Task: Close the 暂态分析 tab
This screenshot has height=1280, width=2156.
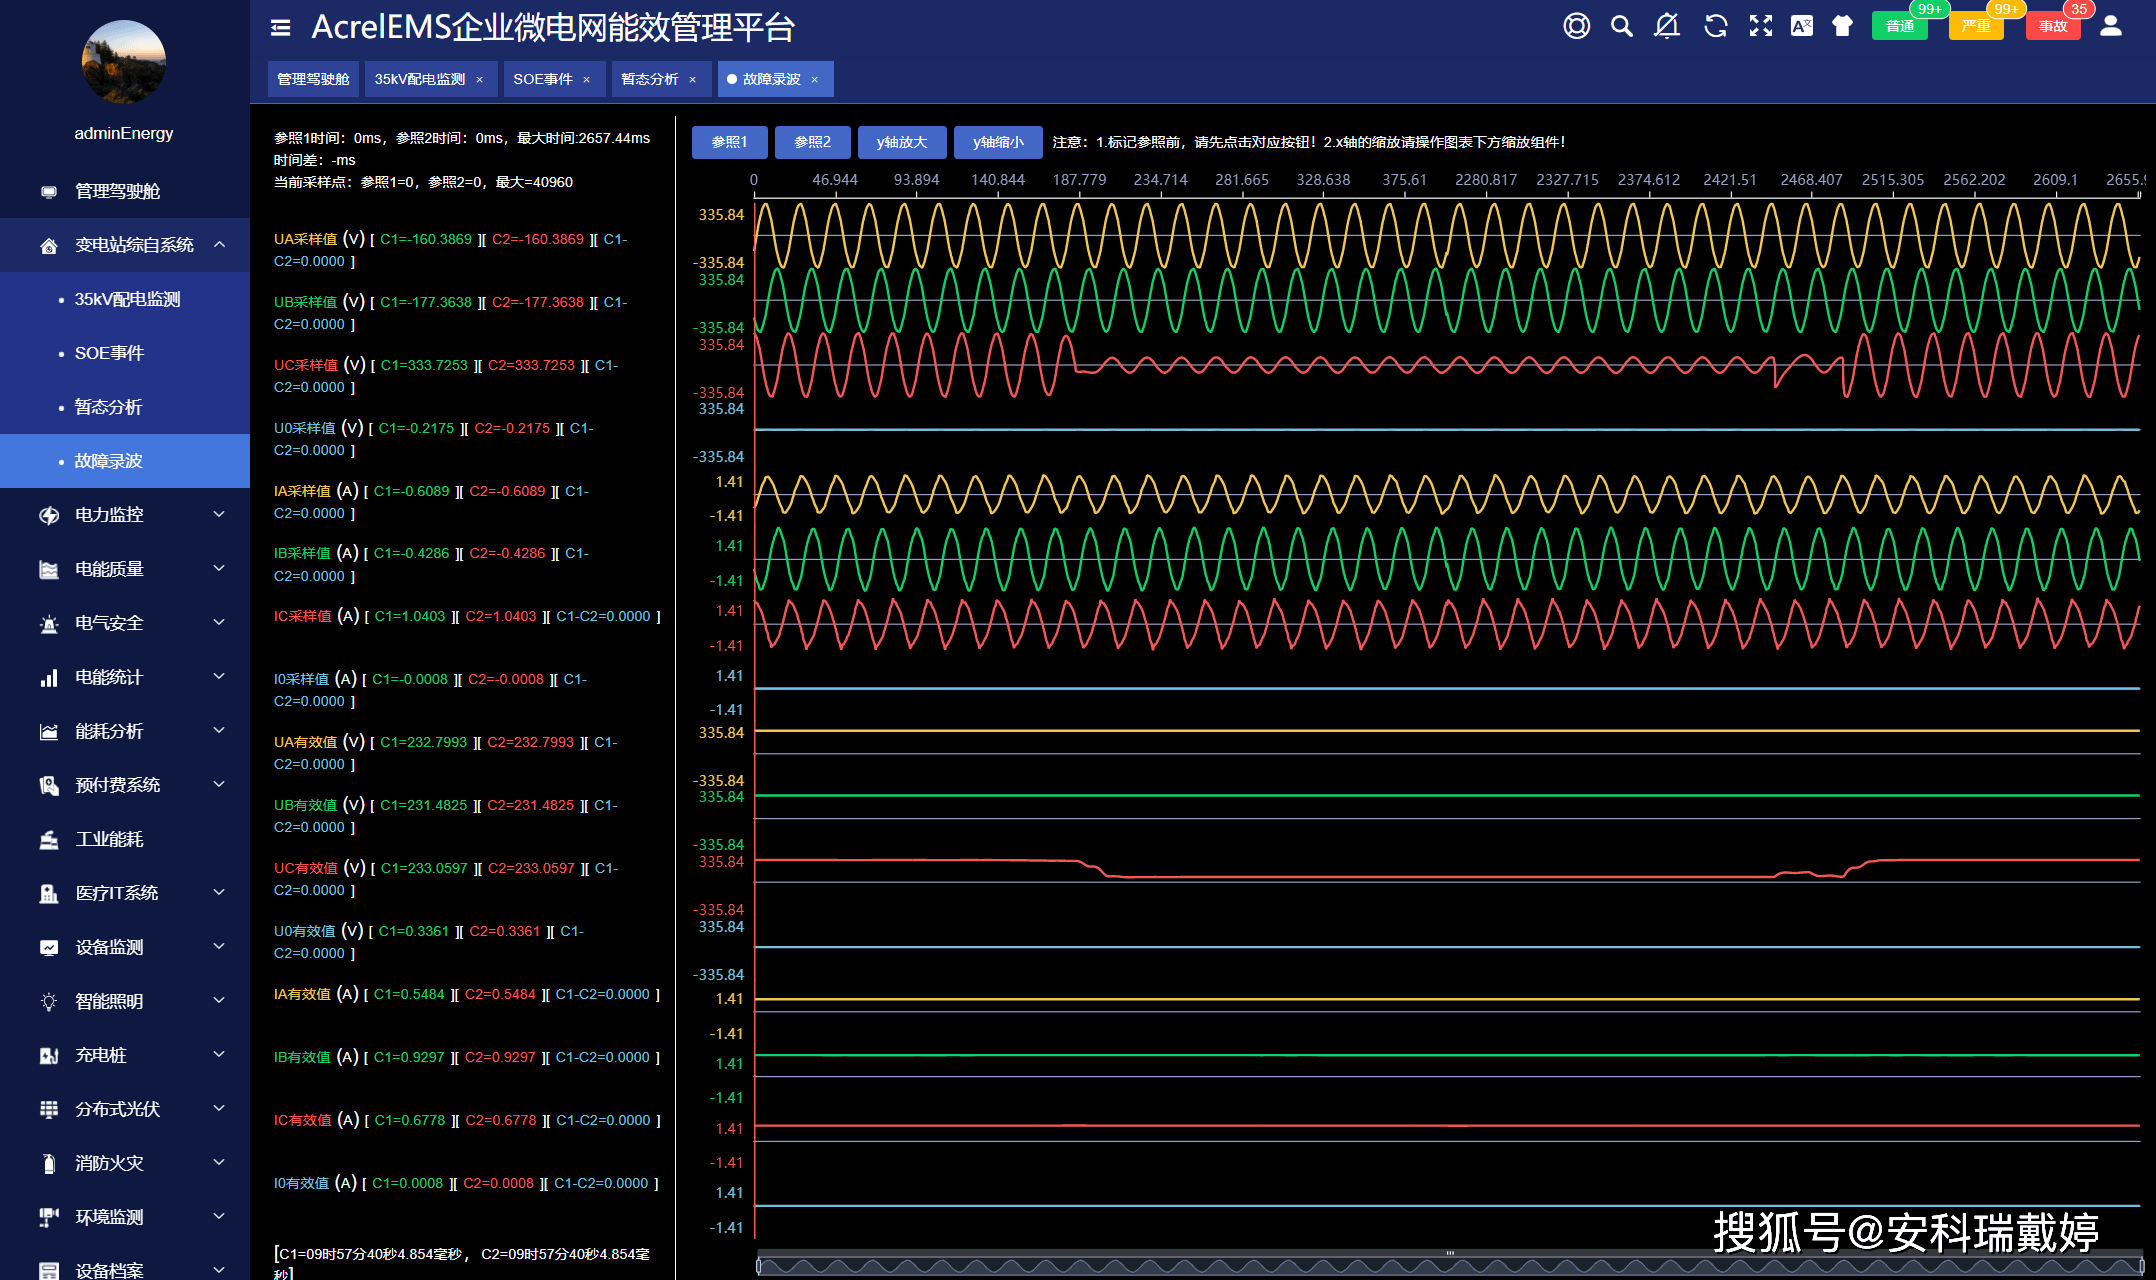Action: click(693, 80)
